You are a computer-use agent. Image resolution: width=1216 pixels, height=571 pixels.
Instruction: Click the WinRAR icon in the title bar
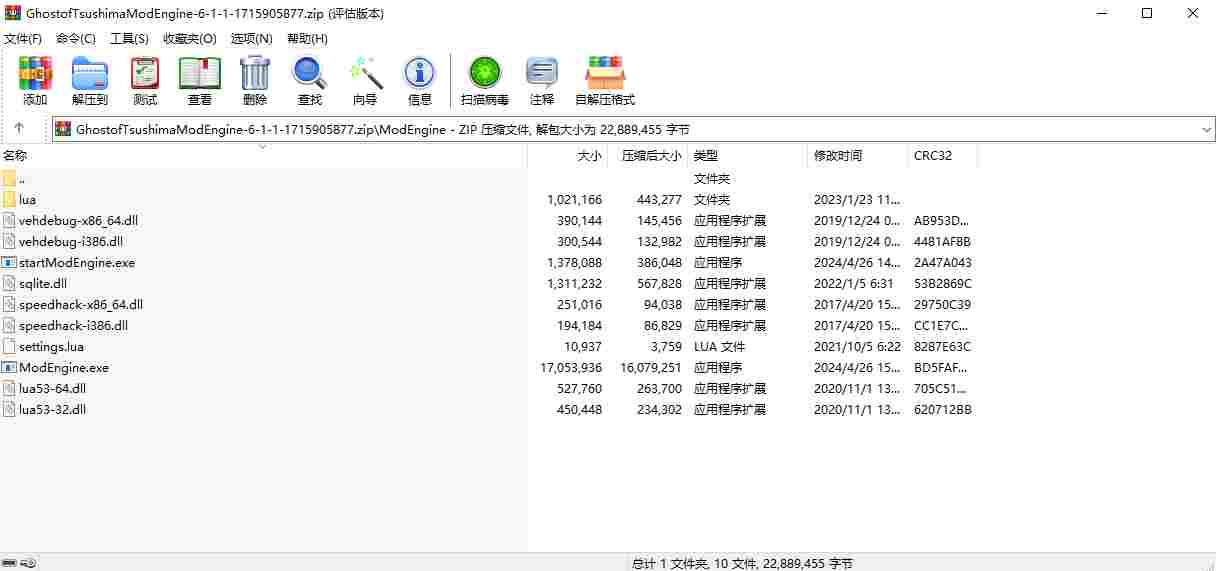click(12, 13)
